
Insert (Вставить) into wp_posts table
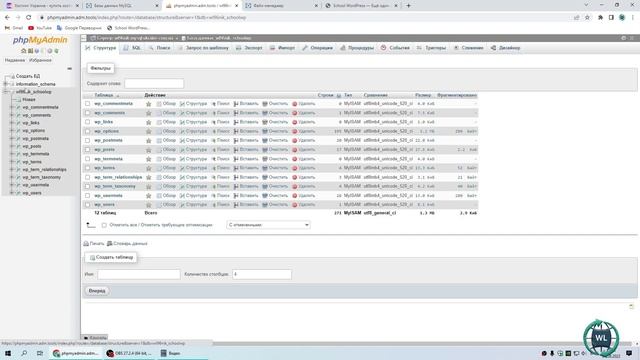click(246, 150)
